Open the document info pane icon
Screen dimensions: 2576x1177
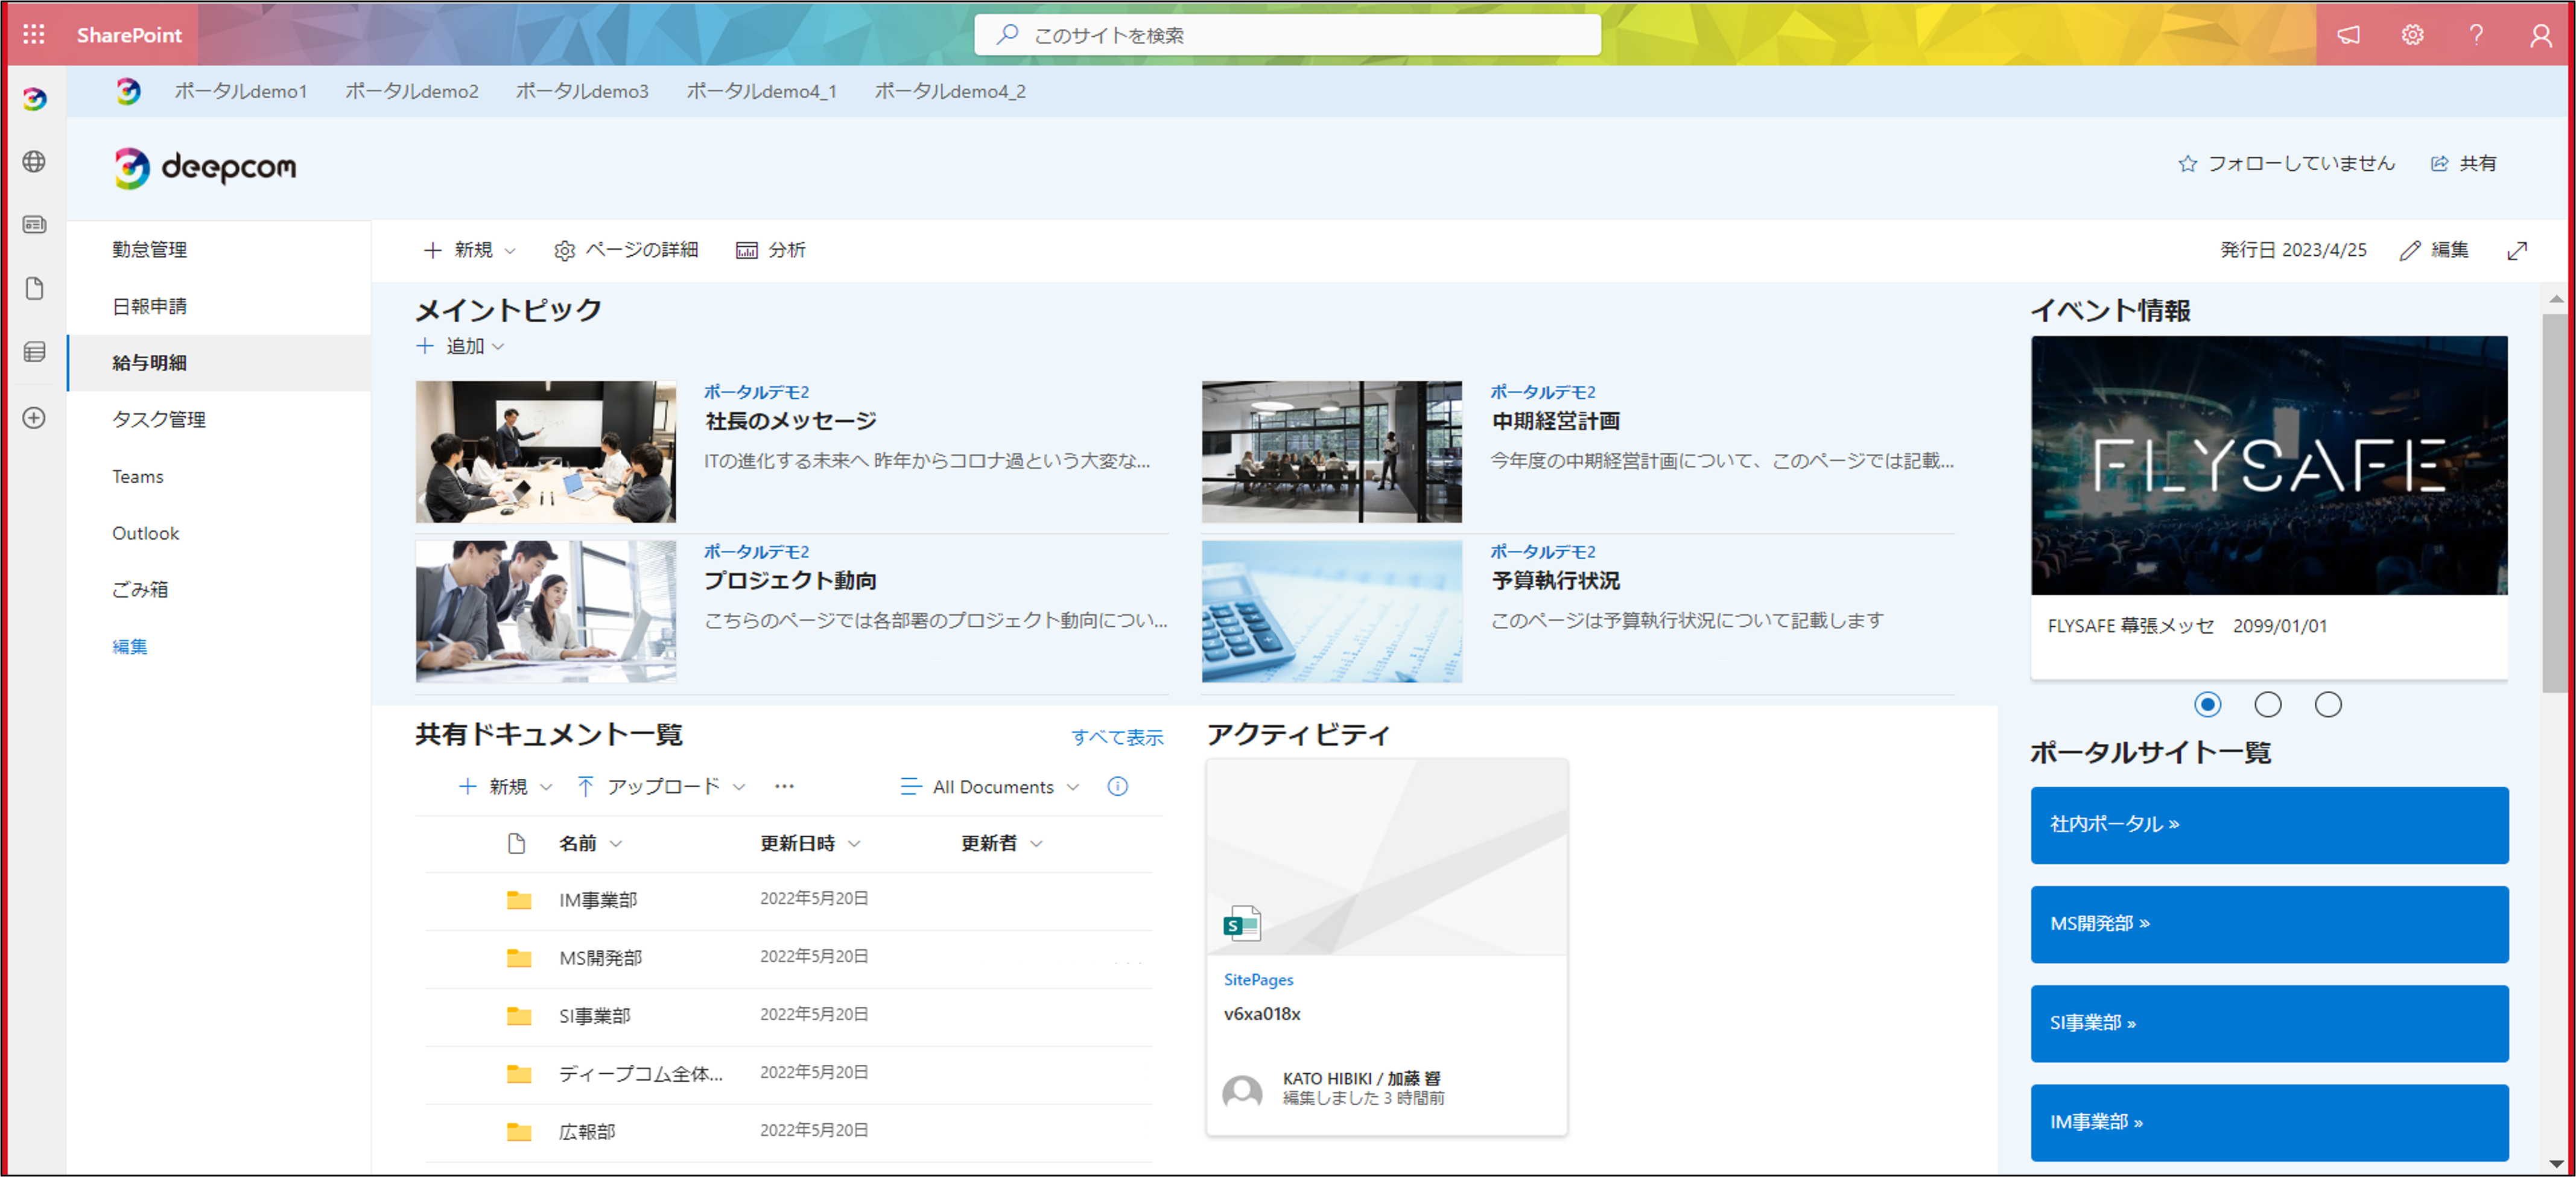pos(1117,786)
